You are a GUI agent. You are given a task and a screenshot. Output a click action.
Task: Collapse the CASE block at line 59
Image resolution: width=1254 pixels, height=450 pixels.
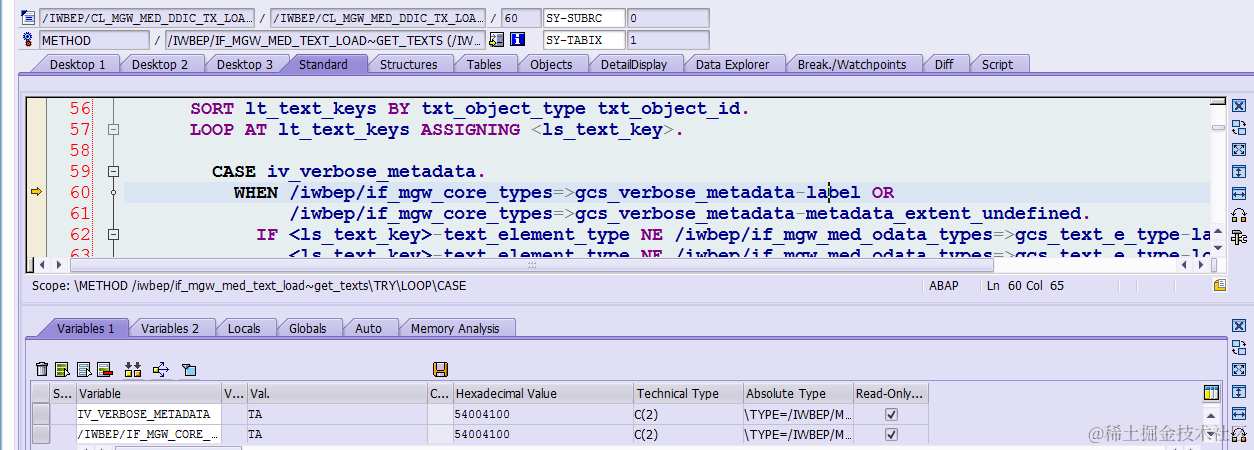(113, 172)
